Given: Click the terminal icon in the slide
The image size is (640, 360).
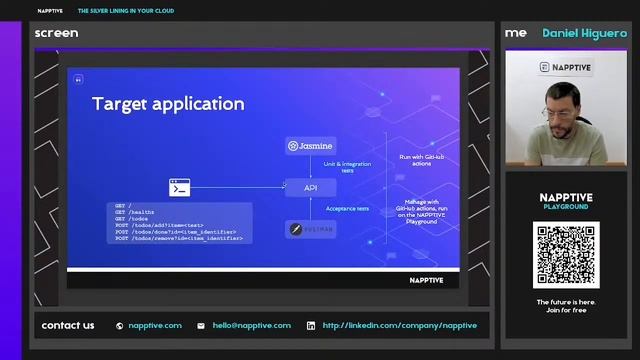Looking at the screenshot, I should (180, 187).
